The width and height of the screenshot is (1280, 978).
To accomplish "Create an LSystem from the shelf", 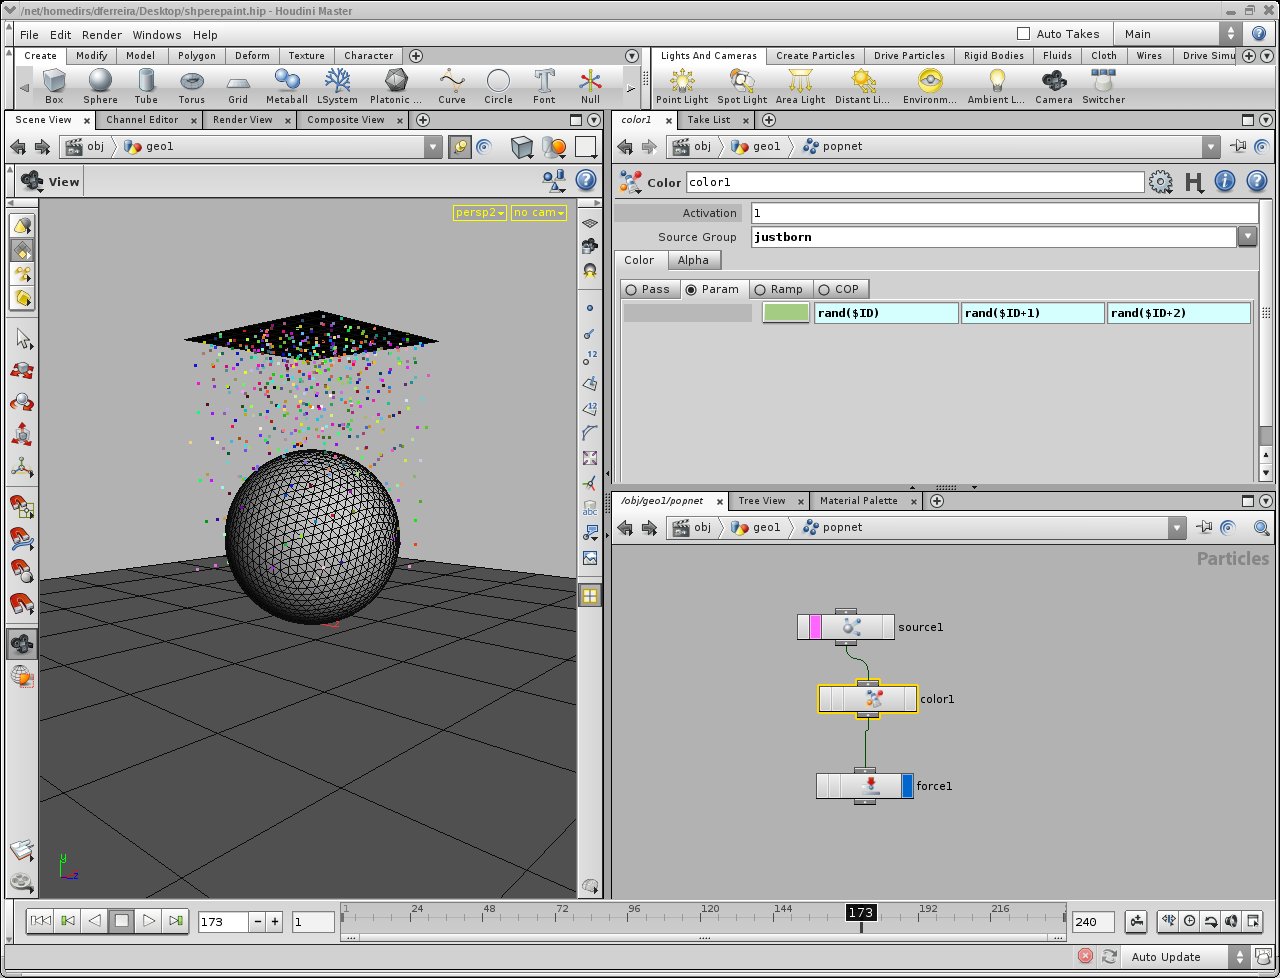I will click(337, 86).
